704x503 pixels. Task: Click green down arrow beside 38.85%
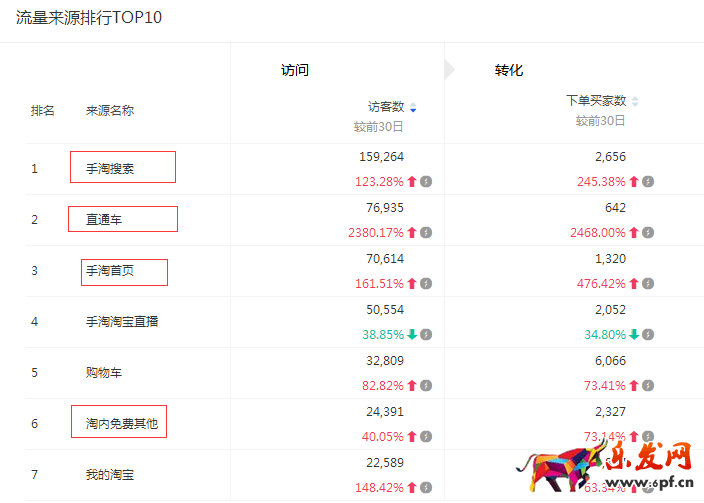pos(412,334)
